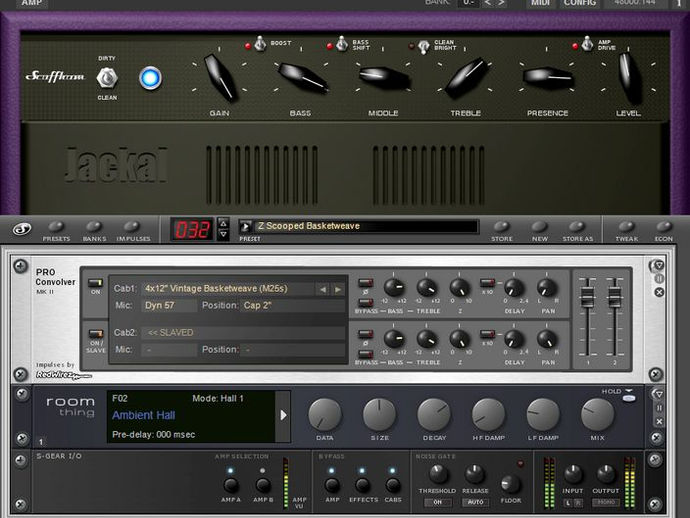The image size is (690, 518).
Task: Click the Z Scooped Basketweave preset name
Action: pos(308,226)
